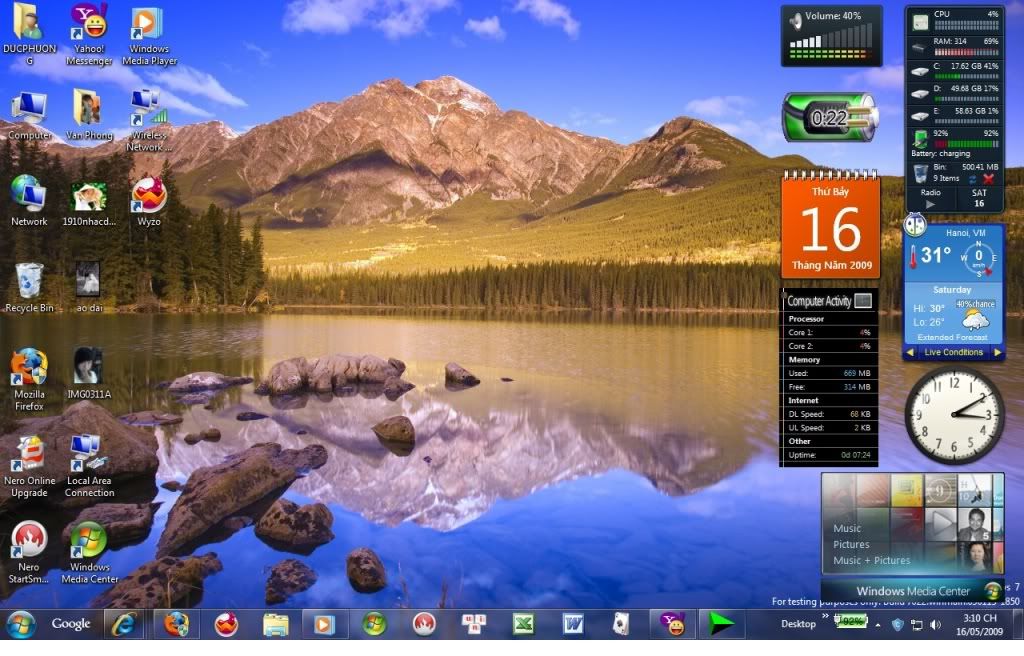1024x656 pixels.
Task: Empty the Bin with the red X
Action: click(x=989, y=179)
